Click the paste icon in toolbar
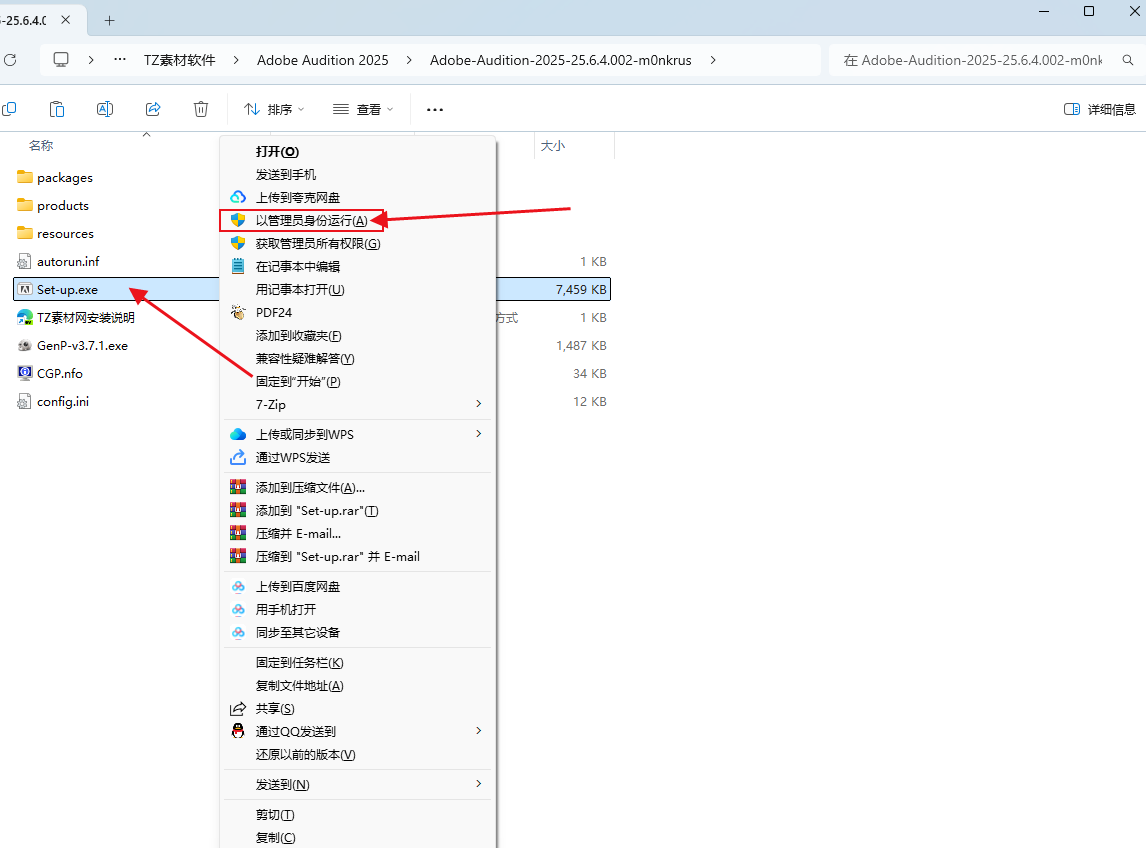The height and width of the screenshot is (848, 1146). point(57,109)
